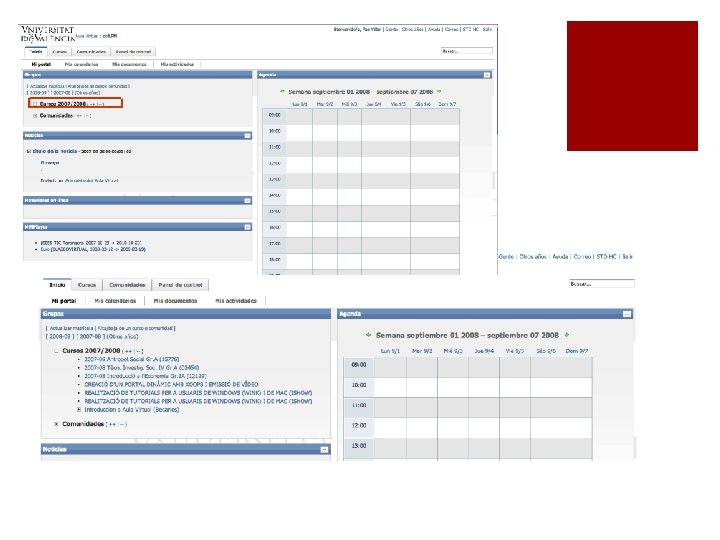Open Cursos tab in enlarged view
Screen dimensions: 720x540
pyautogui.click(x=87, y=285)
